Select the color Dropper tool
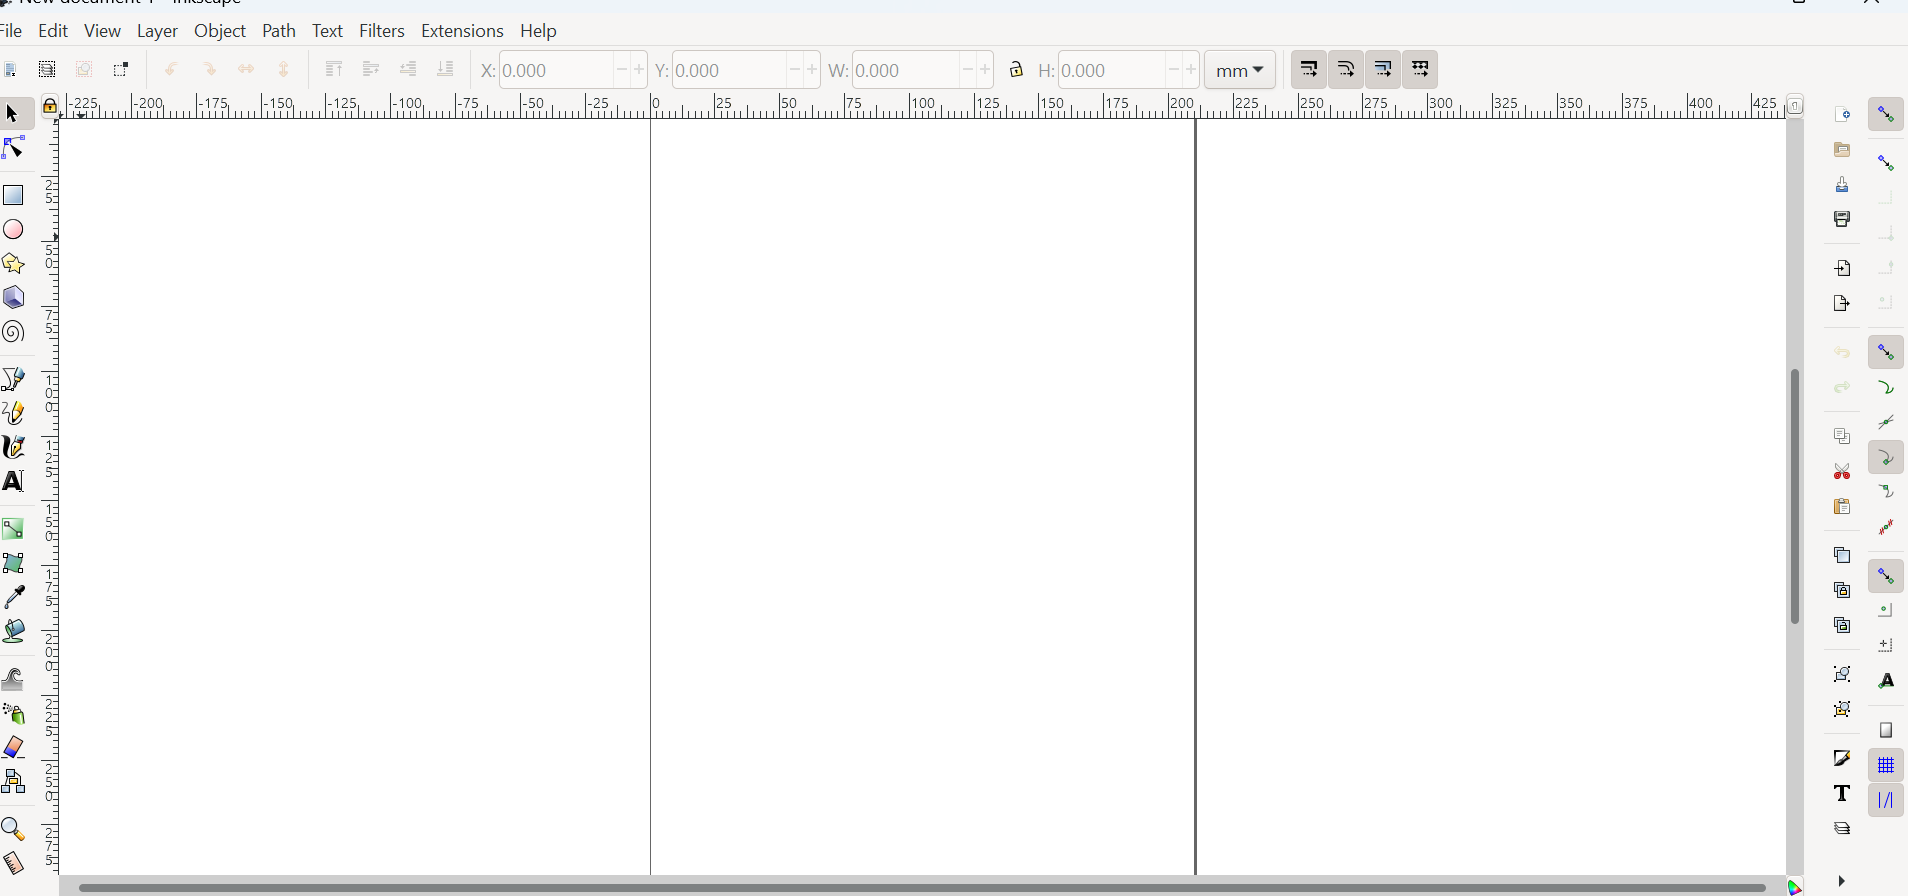 [13, 597]
